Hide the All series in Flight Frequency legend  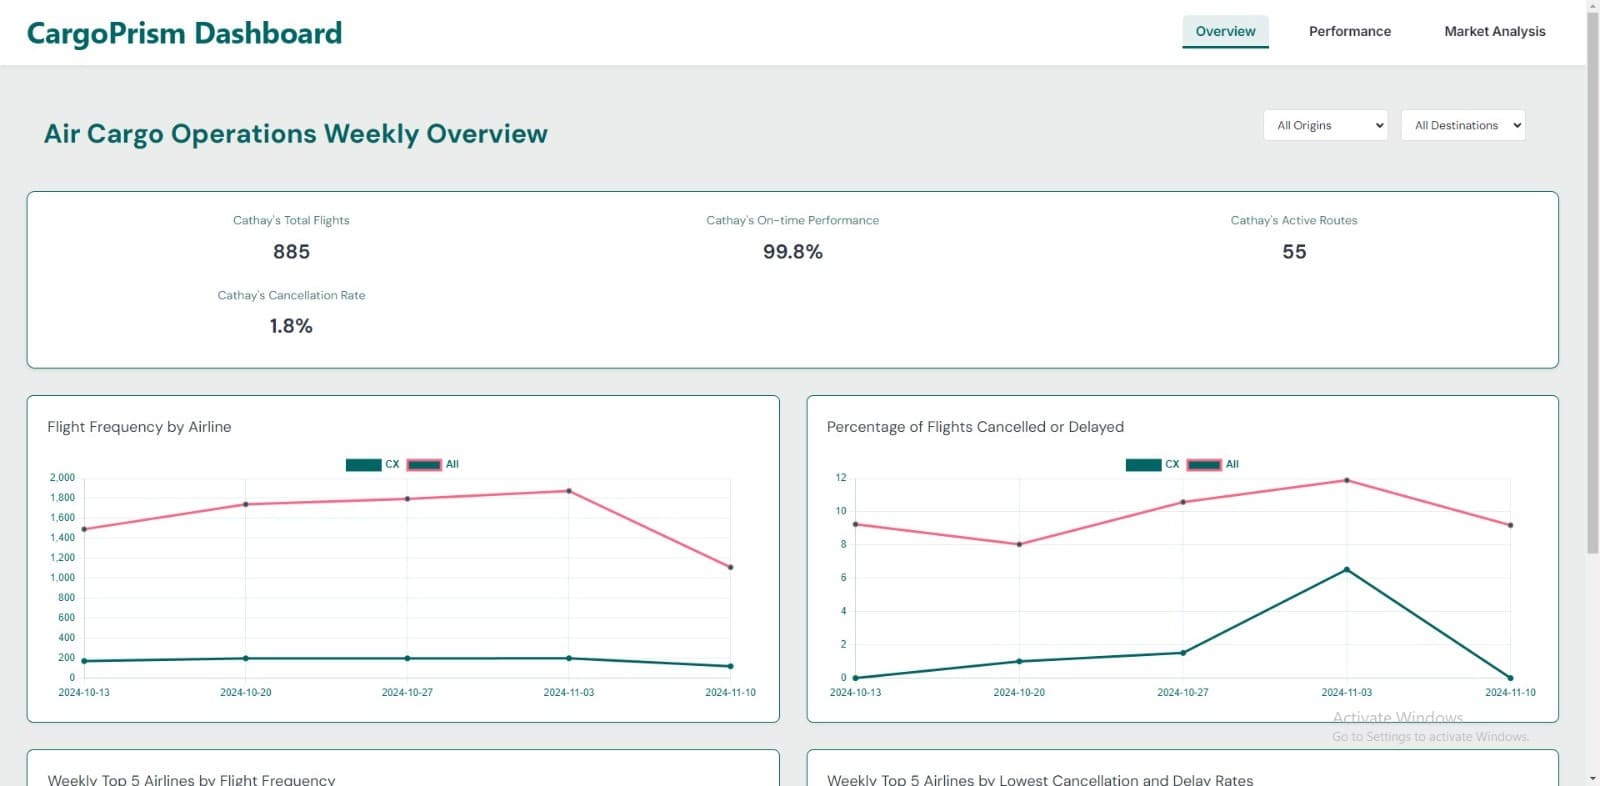point(425,464)
